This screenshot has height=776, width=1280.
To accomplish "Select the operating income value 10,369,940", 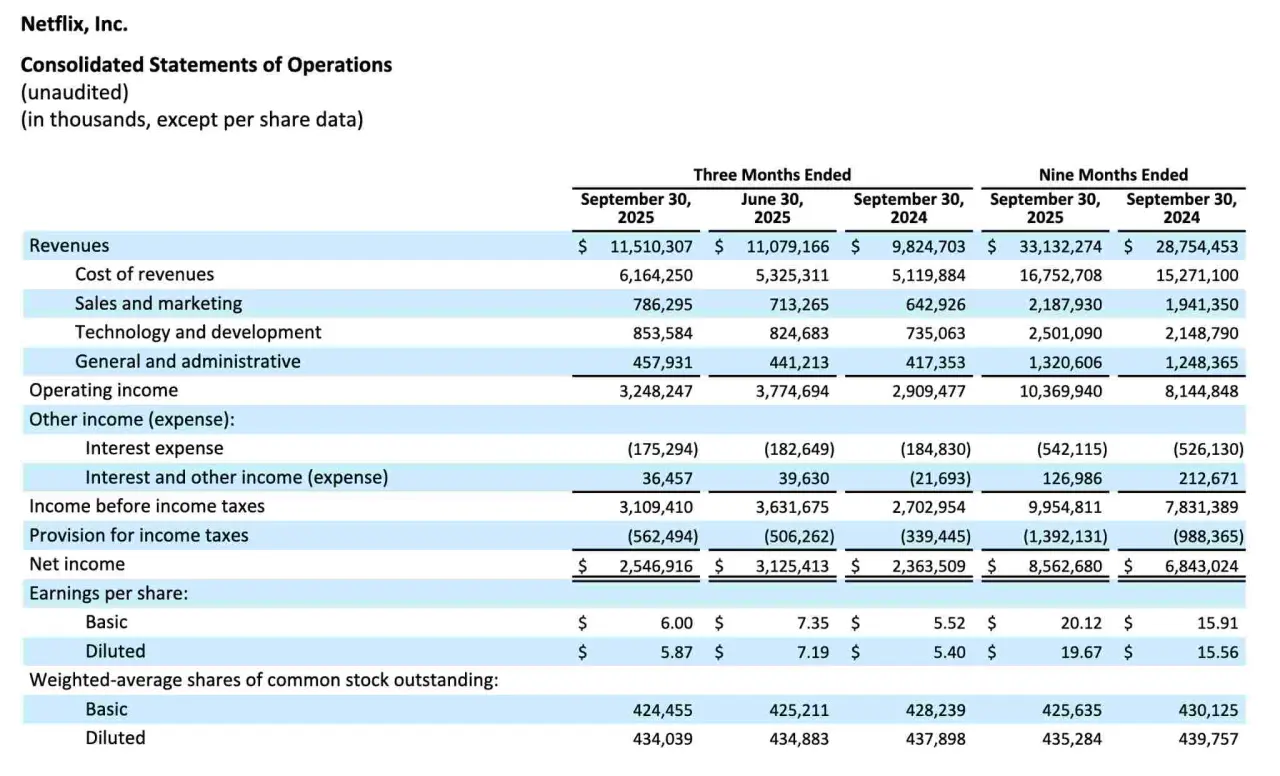I will pyautogui.click(x=1061, y=391).
